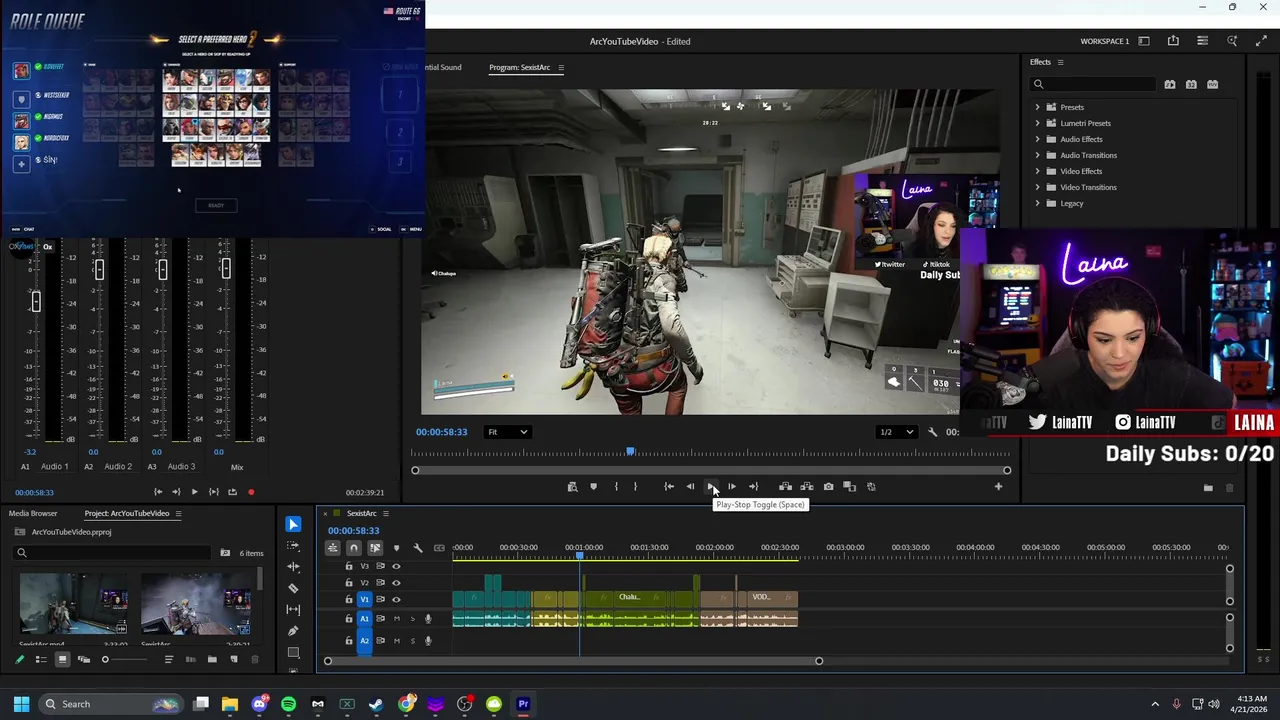Screen dimensions: 1280x720
Task: Toggle Linked Selection in timeline
Action: (375, 548)
